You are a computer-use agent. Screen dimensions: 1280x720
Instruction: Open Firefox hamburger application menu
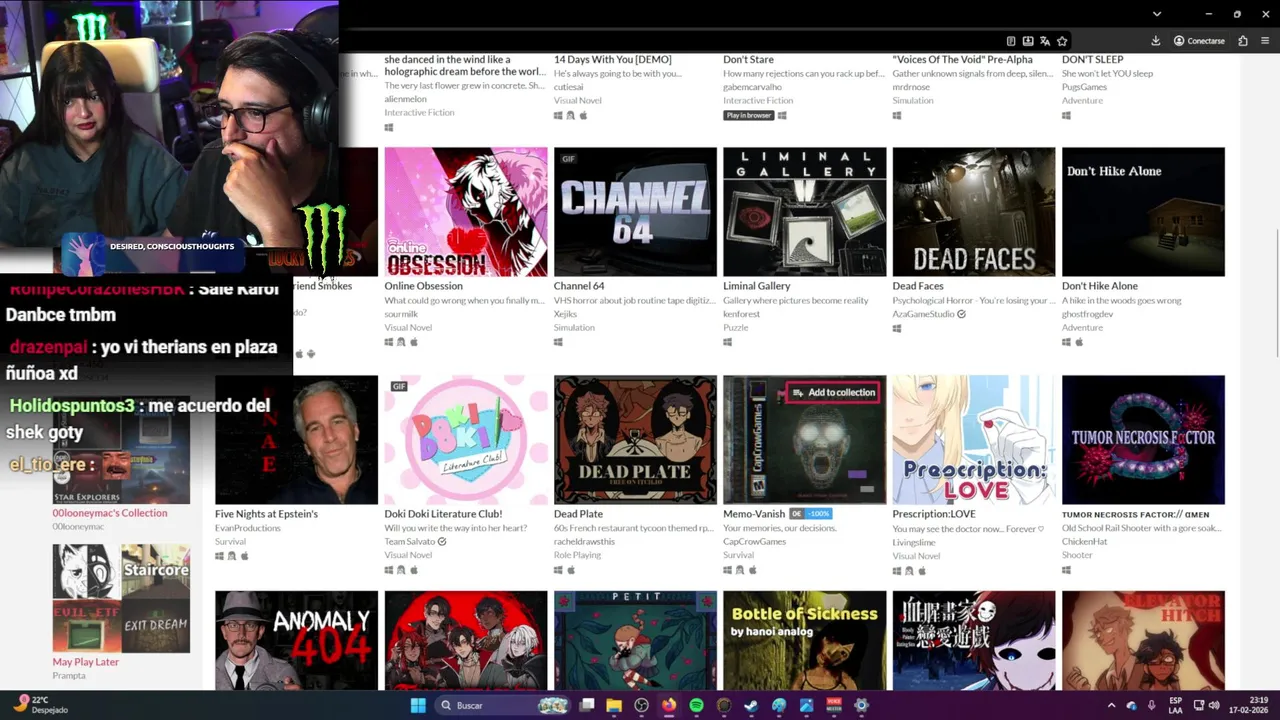[x=1264, y=41]
